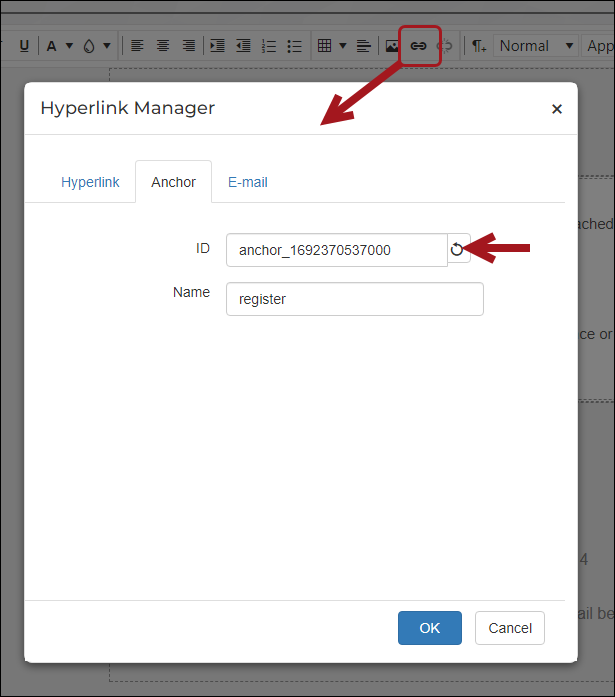Switch to the Hyperlink tab

(x=90, y=182)
